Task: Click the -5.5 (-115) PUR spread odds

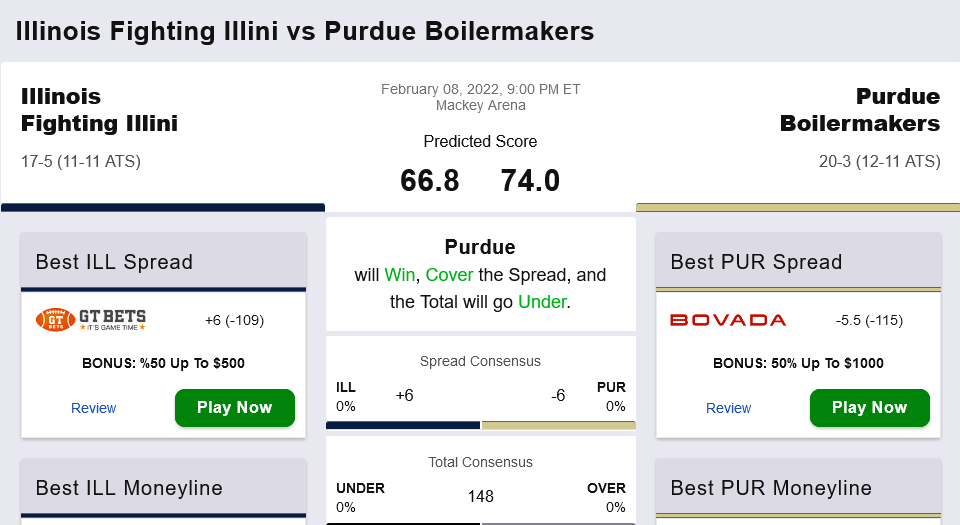Action: 869,320
